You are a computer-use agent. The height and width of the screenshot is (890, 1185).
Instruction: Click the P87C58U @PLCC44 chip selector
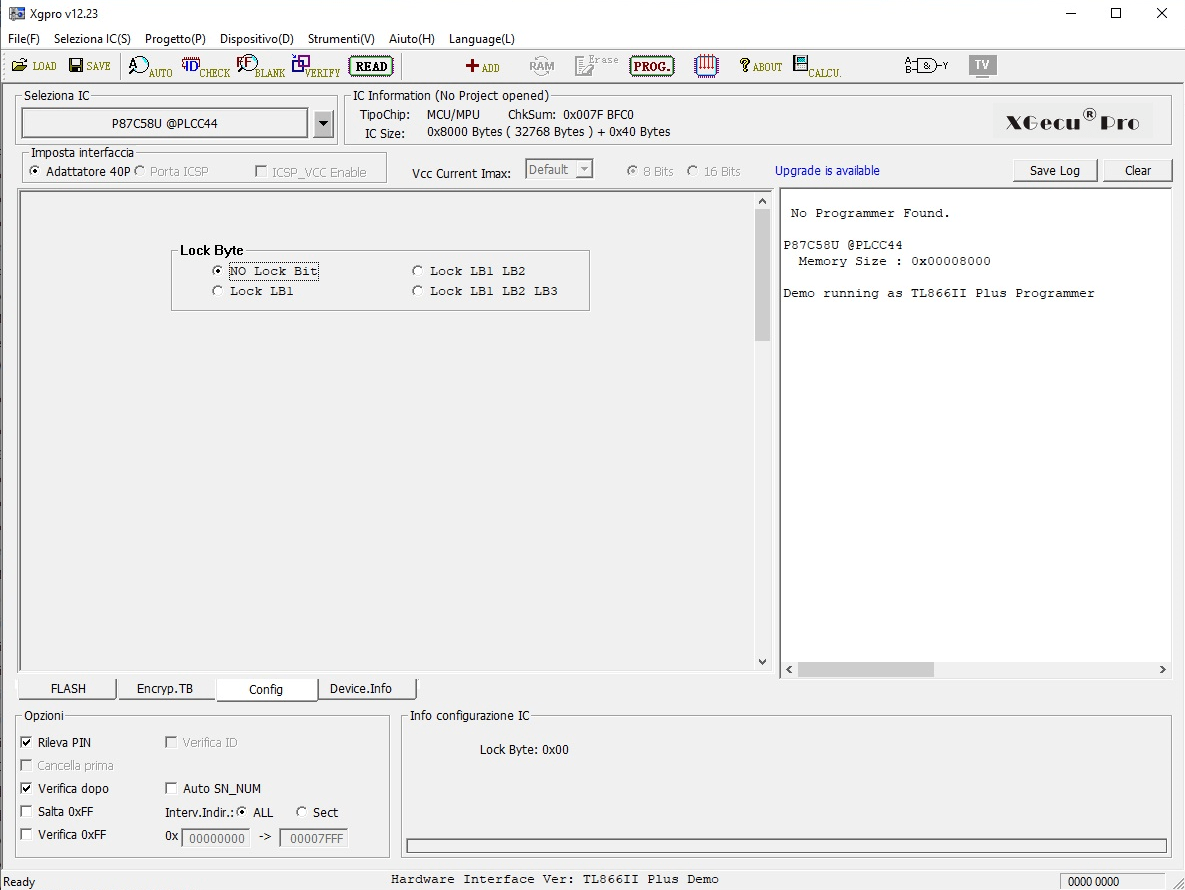pos(165,123)
